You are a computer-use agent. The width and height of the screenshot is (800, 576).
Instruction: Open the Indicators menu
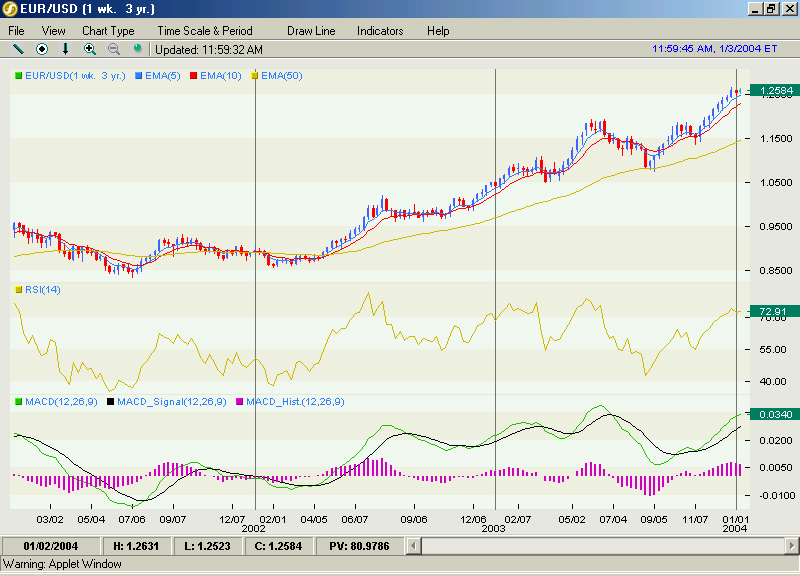point(380,31)
